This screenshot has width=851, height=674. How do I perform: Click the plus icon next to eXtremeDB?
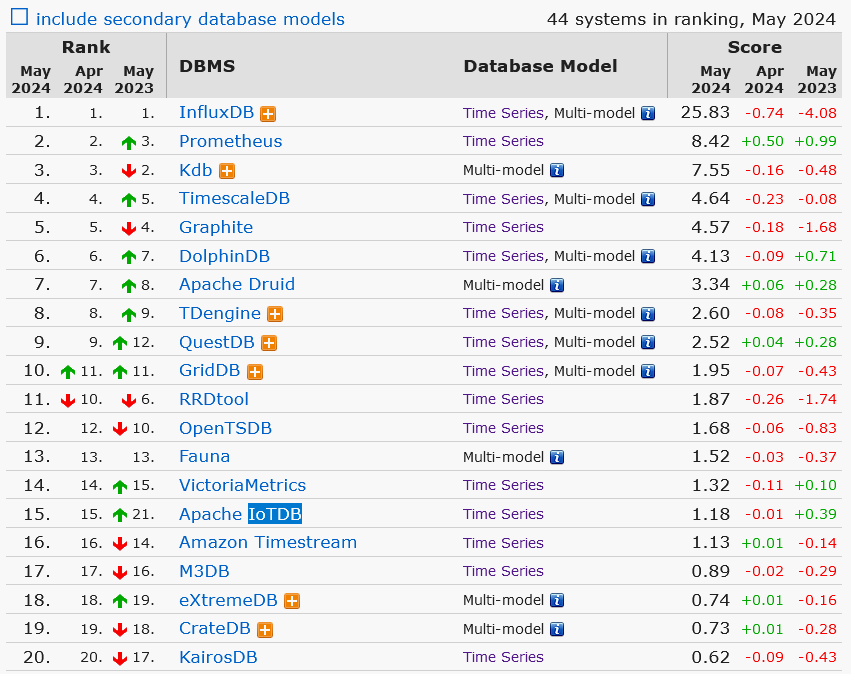coord(292,601)
